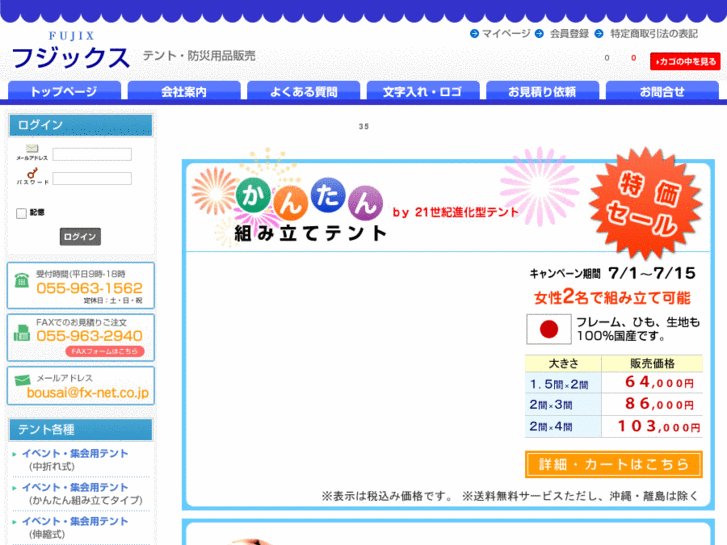Image resolution: width=727 pixels, height=545 pixels.
Task: Click the テント各種 section header
Action: tap(81, 430)
